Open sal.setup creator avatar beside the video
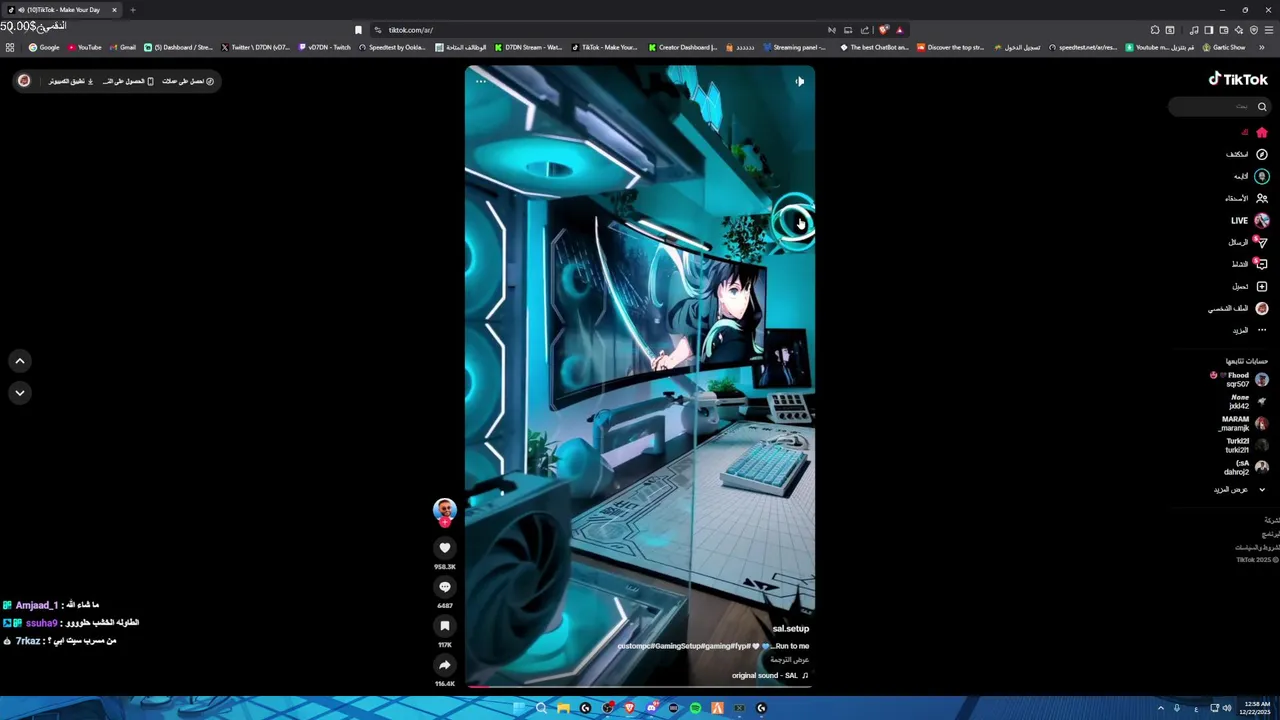 point(445,509)
